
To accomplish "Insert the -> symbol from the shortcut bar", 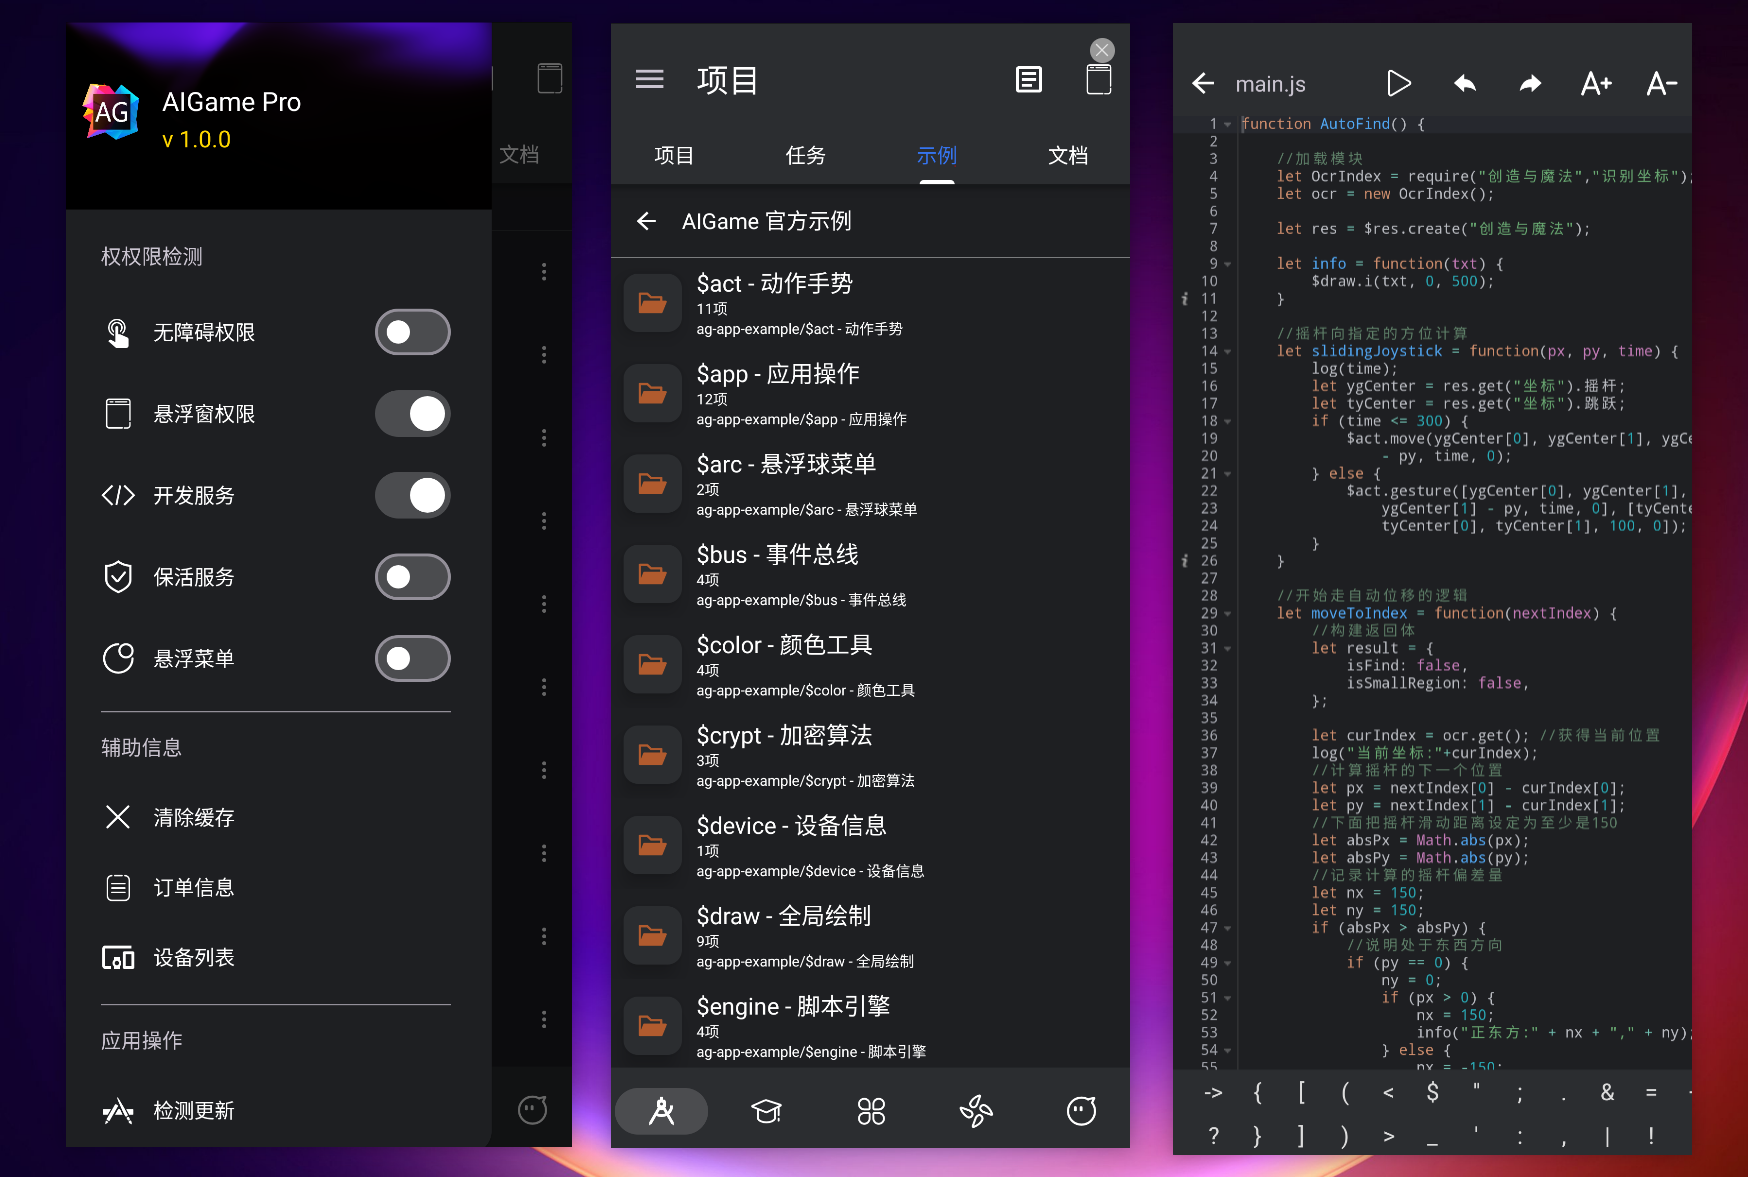I will pyautogui.click(x=1213, y=1093).
